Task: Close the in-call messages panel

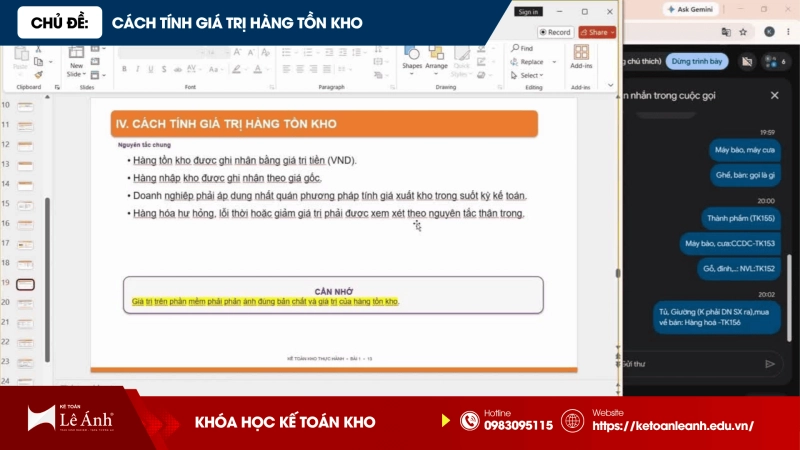Action: click(774, 95)
